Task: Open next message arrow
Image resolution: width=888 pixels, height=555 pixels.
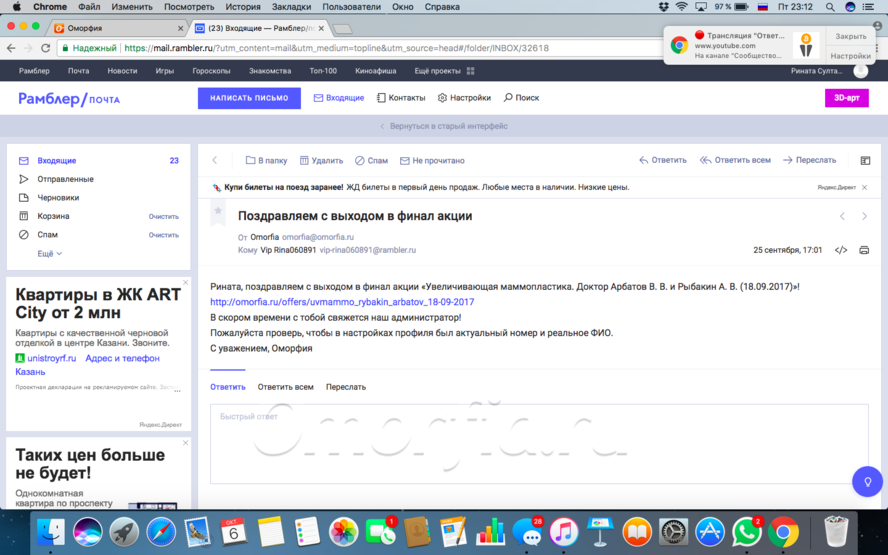Action: coord(864,216)
